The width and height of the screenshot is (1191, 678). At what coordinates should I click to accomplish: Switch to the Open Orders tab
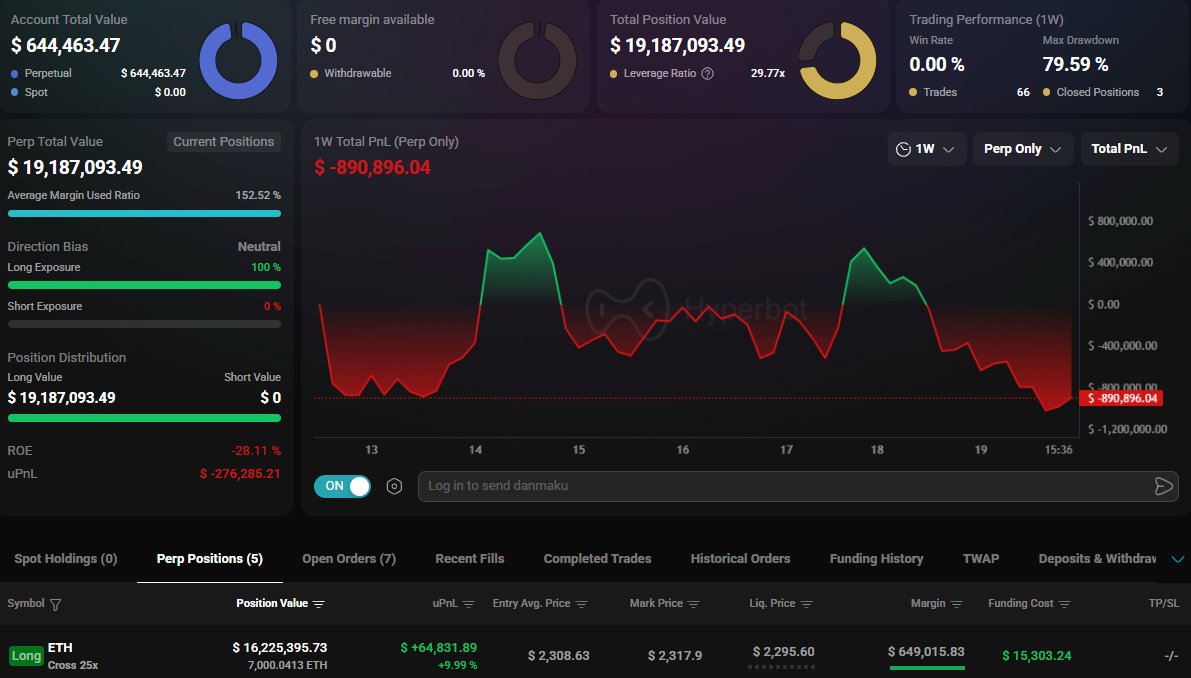click(x=348, y=559)
